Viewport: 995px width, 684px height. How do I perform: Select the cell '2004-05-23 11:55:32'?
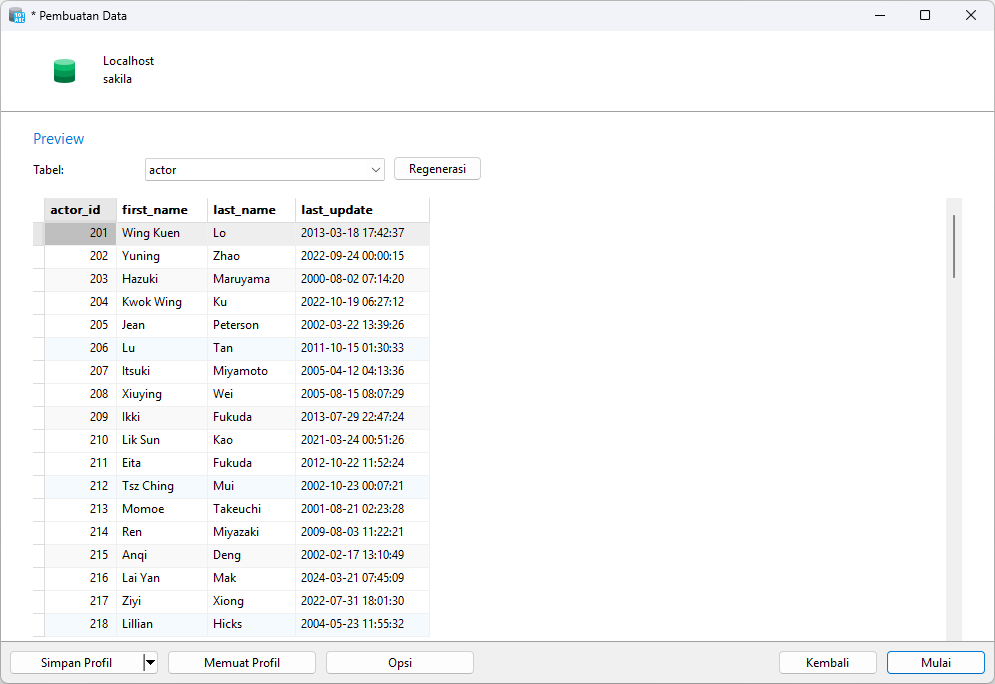[362, 624]
